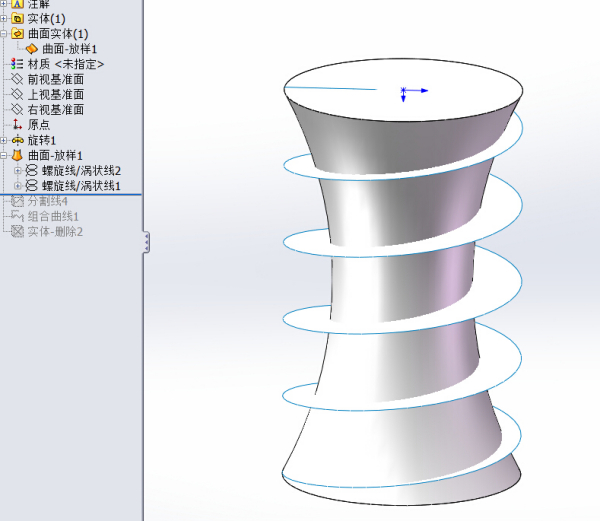This screenshot has width=600, height=521.
Task: Click the 曲面-放样1 loft feature icon
Action: 17,155
